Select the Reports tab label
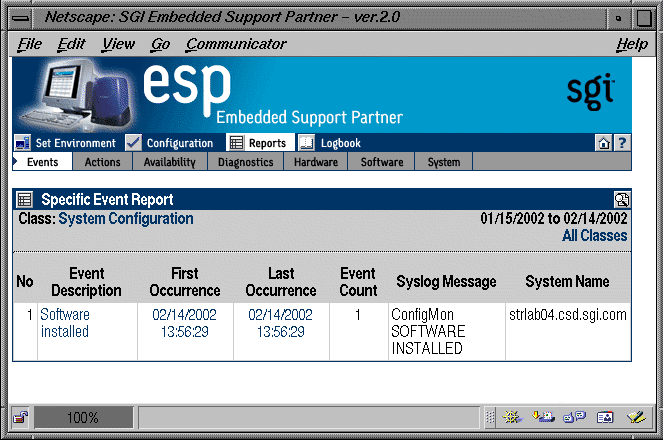Screen dimensions: 663x440 click(267, 143)
